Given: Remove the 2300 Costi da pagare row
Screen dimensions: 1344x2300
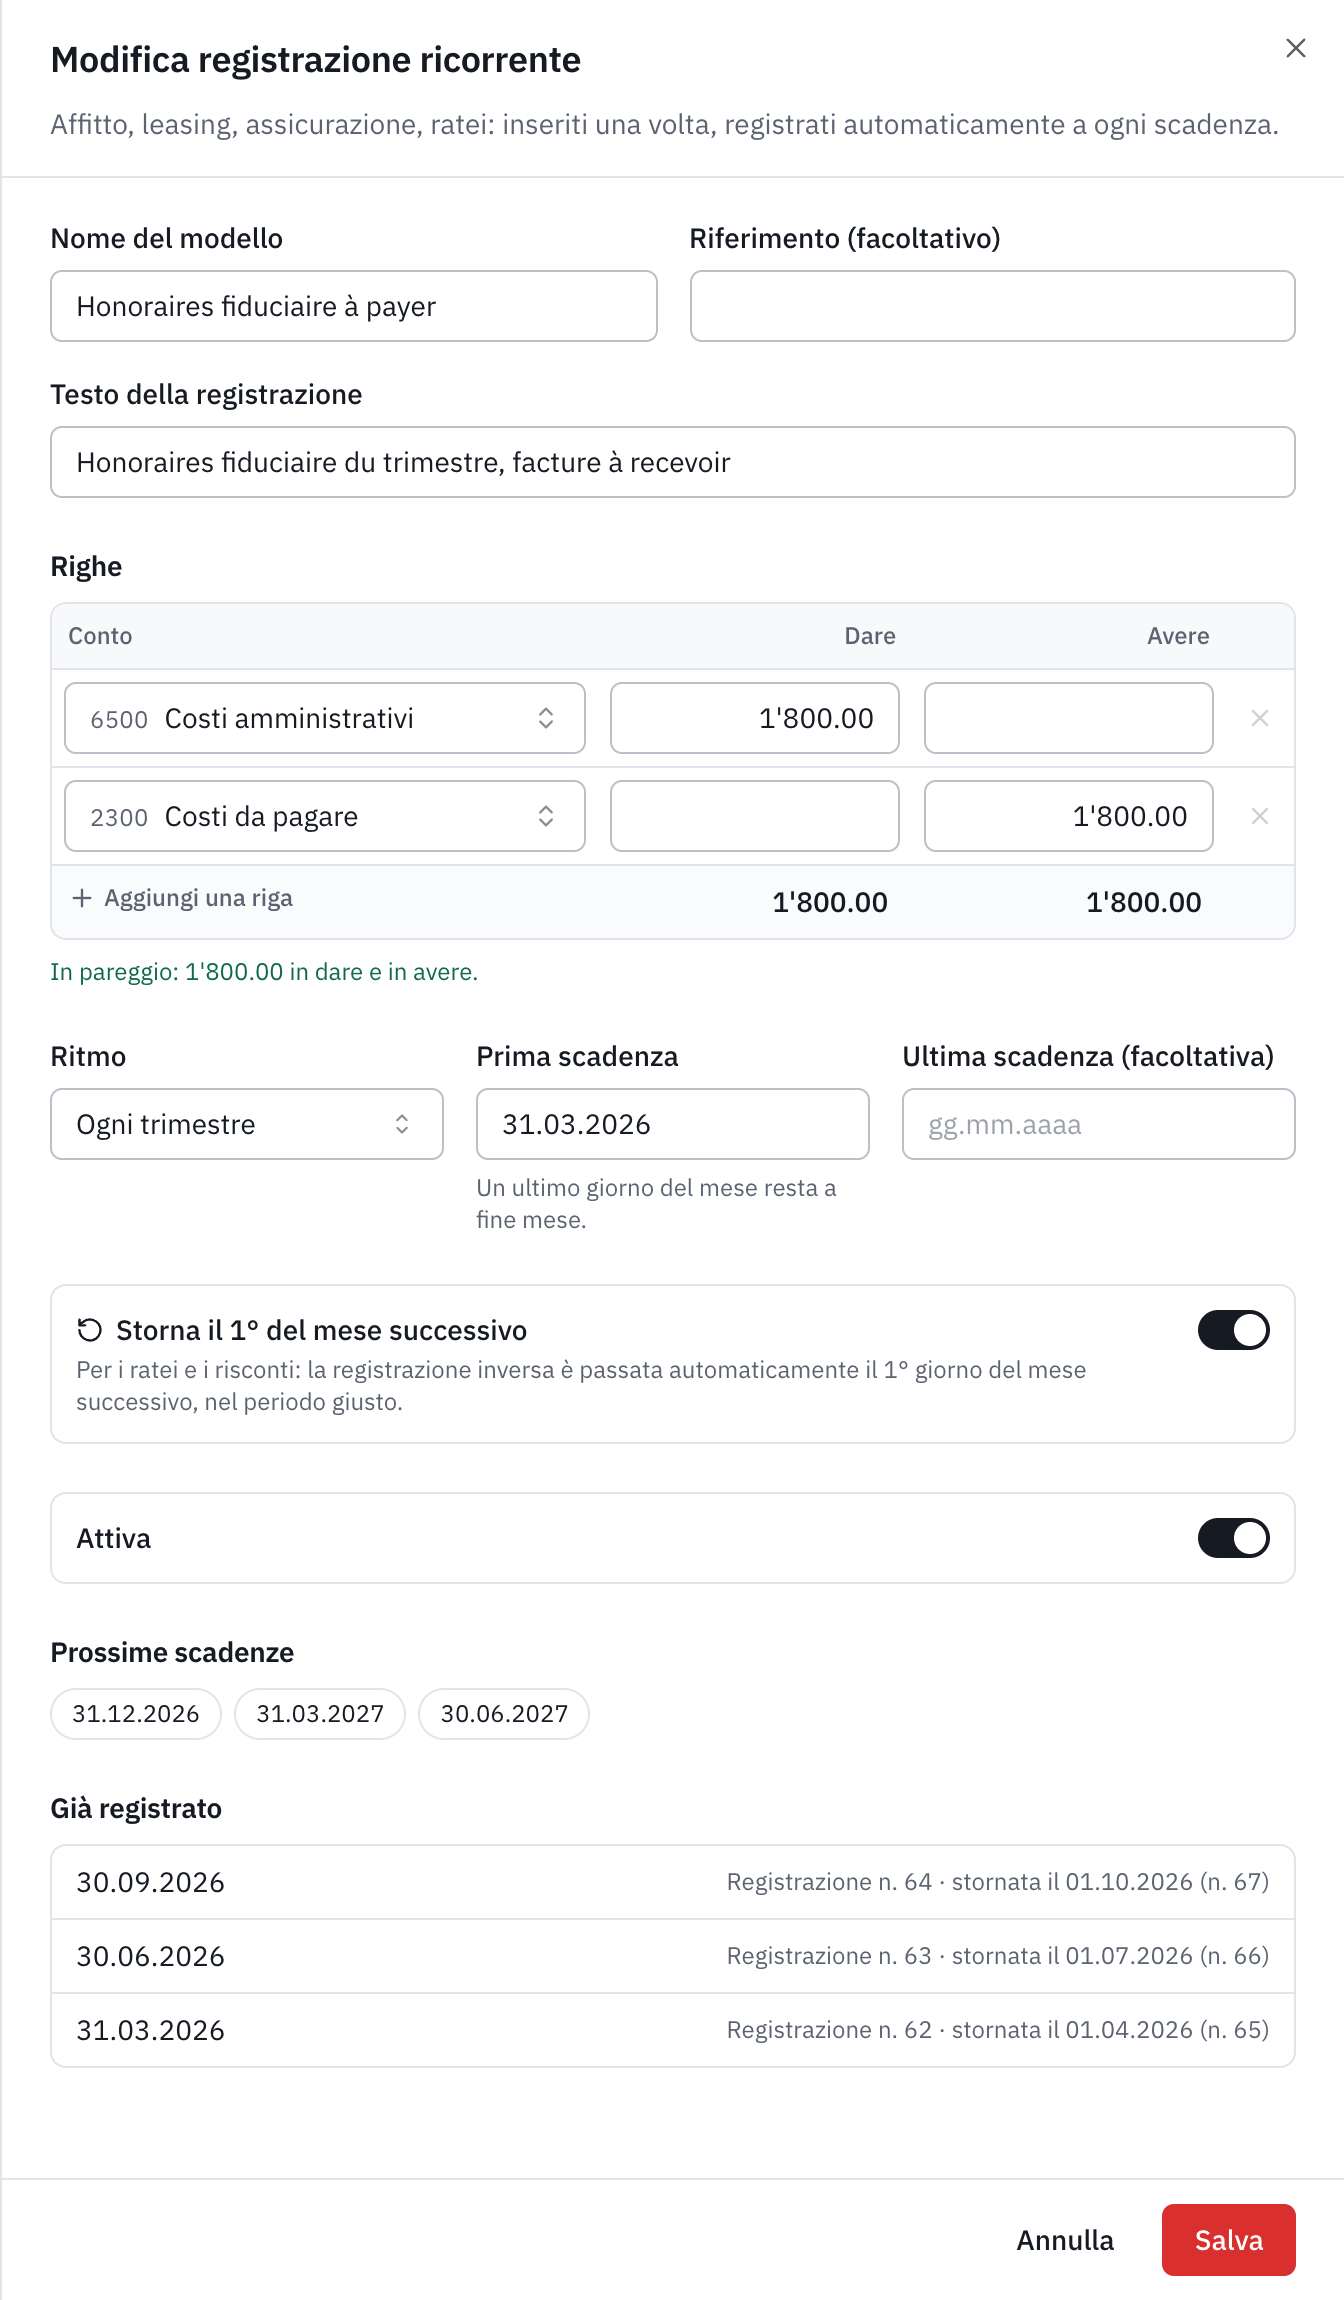Looking at the screenshot, I should point(1259,816).
